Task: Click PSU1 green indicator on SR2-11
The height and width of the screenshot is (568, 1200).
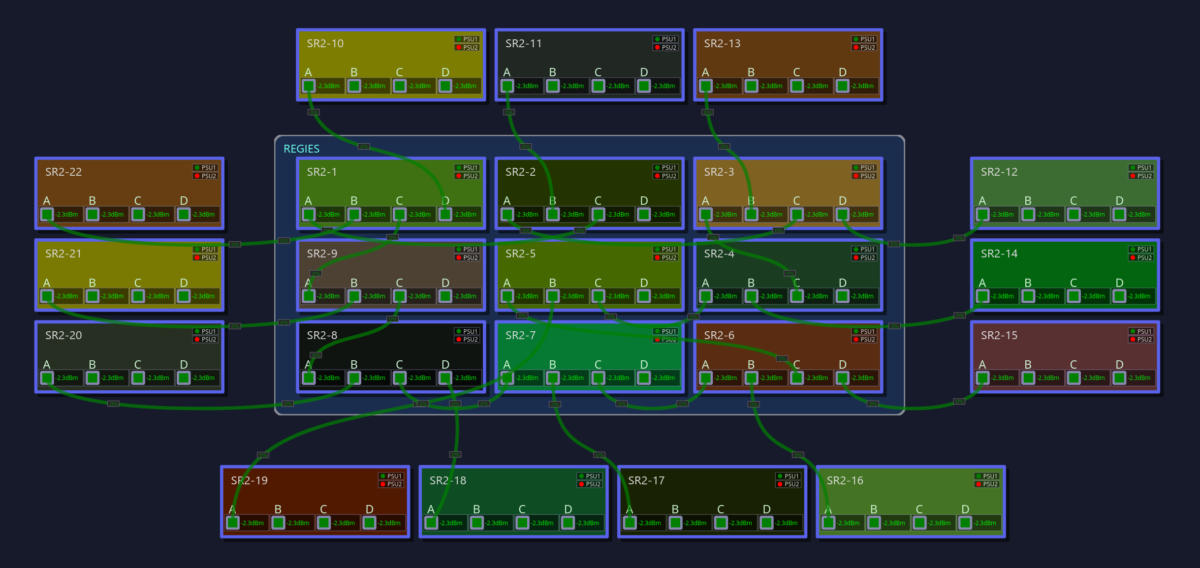Action: (x=657, y=39)
